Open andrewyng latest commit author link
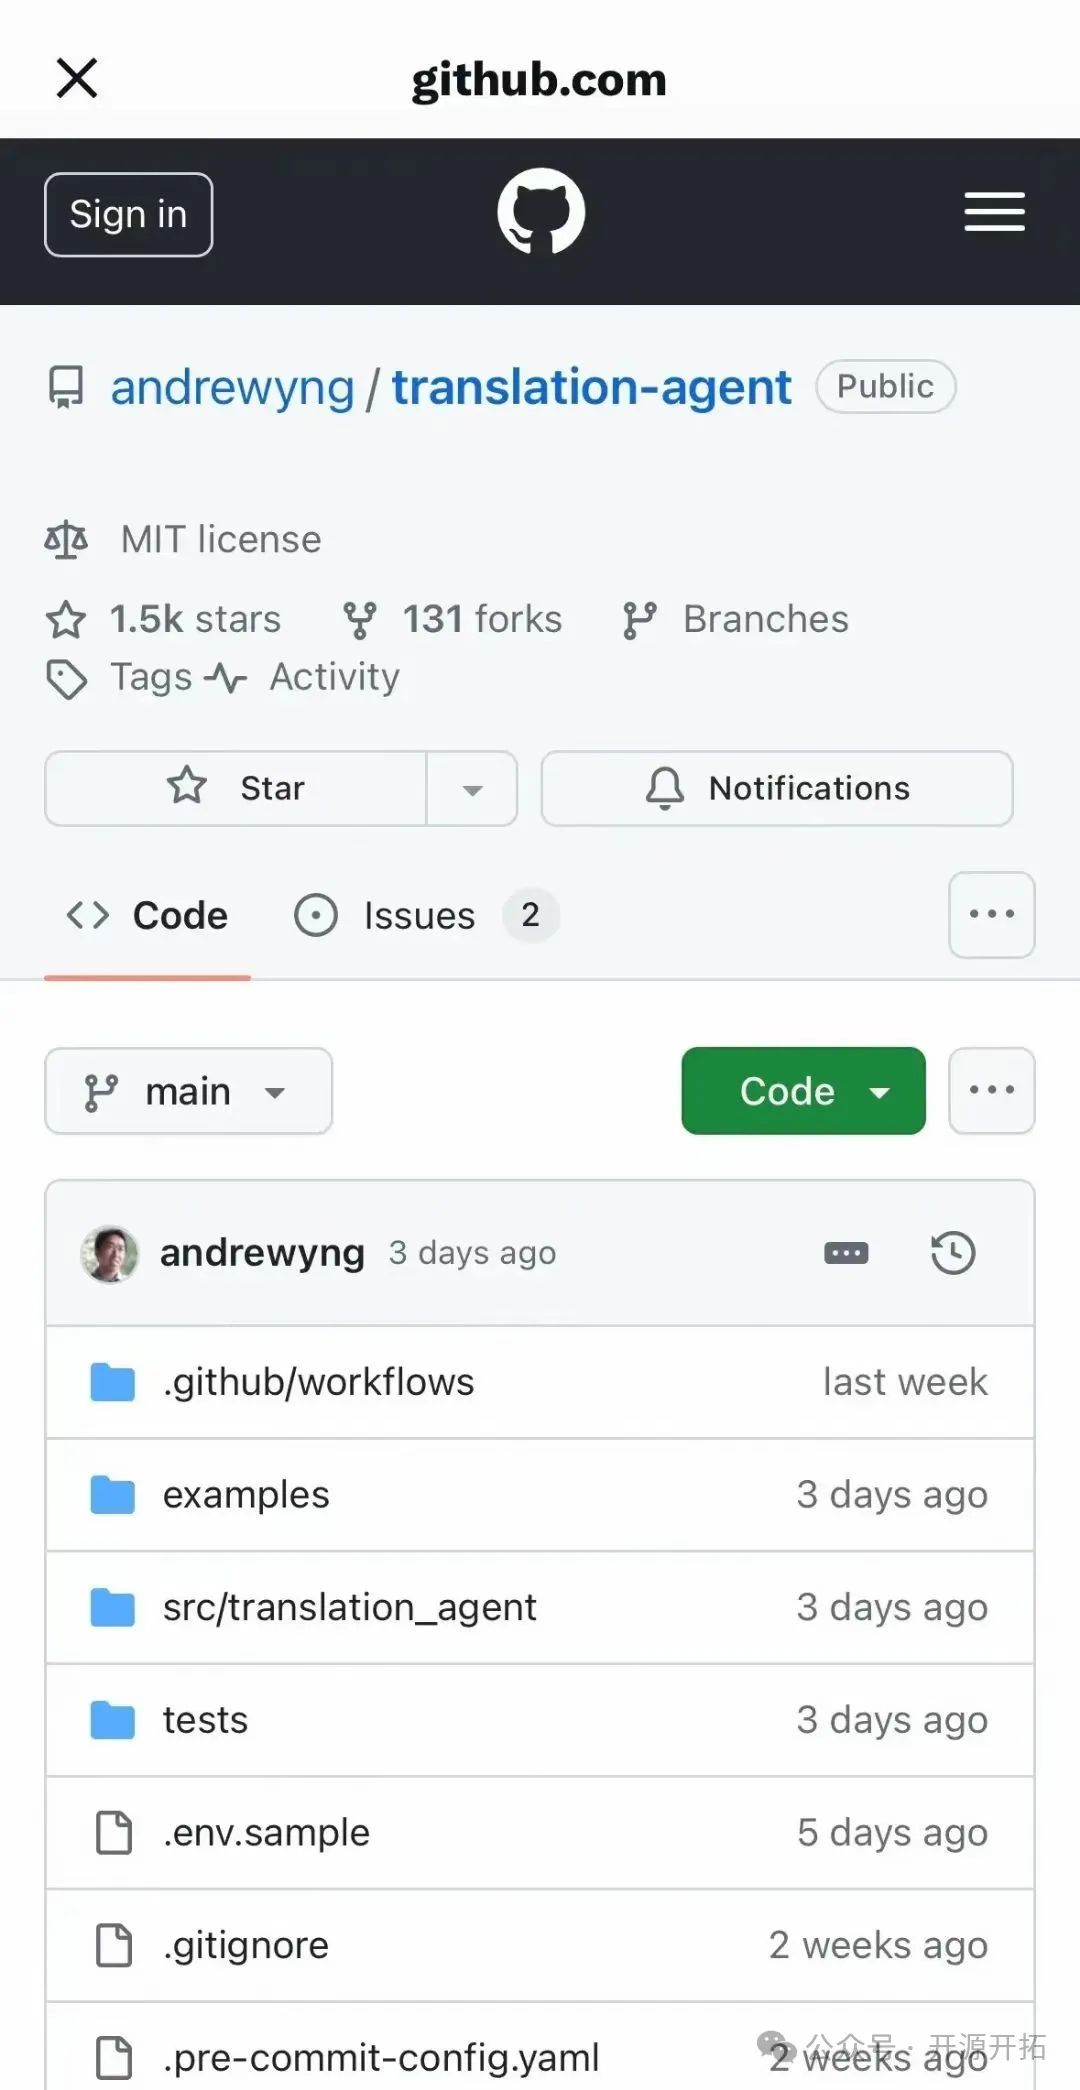The image size is (1080, 2090). pos(262,1253)
